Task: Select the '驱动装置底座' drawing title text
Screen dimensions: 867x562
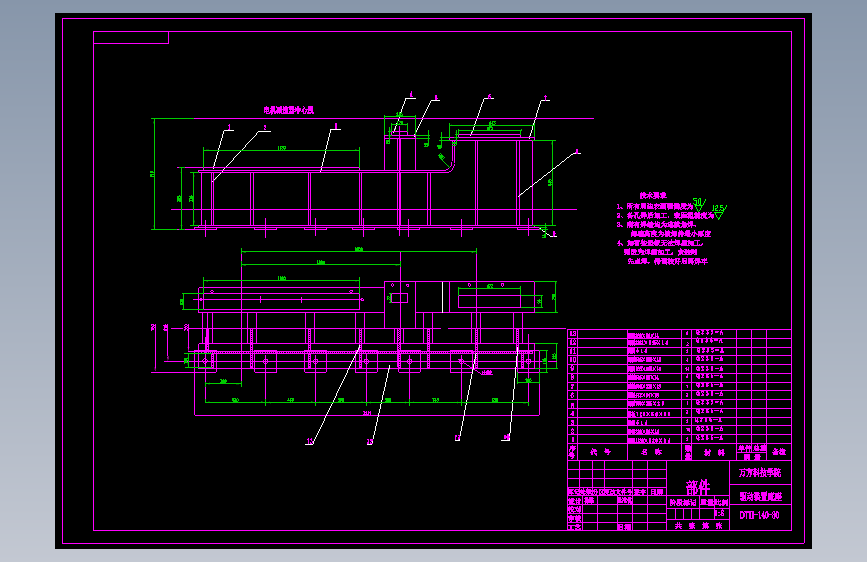Action: tap(760, 497)
